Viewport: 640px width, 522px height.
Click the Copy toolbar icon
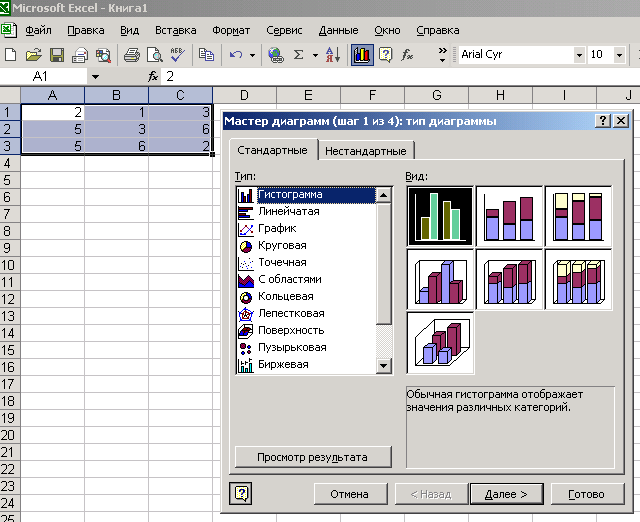[x=206, y=54]
